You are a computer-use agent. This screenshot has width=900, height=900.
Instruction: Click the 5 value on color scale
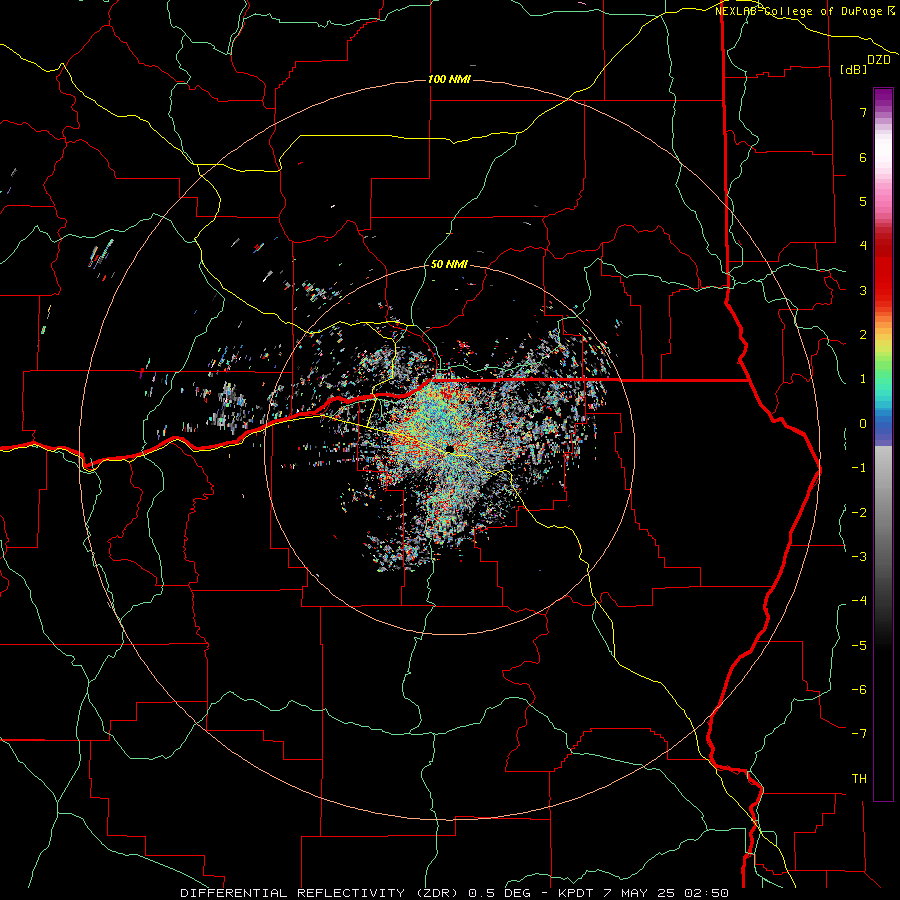coord(863,201)
